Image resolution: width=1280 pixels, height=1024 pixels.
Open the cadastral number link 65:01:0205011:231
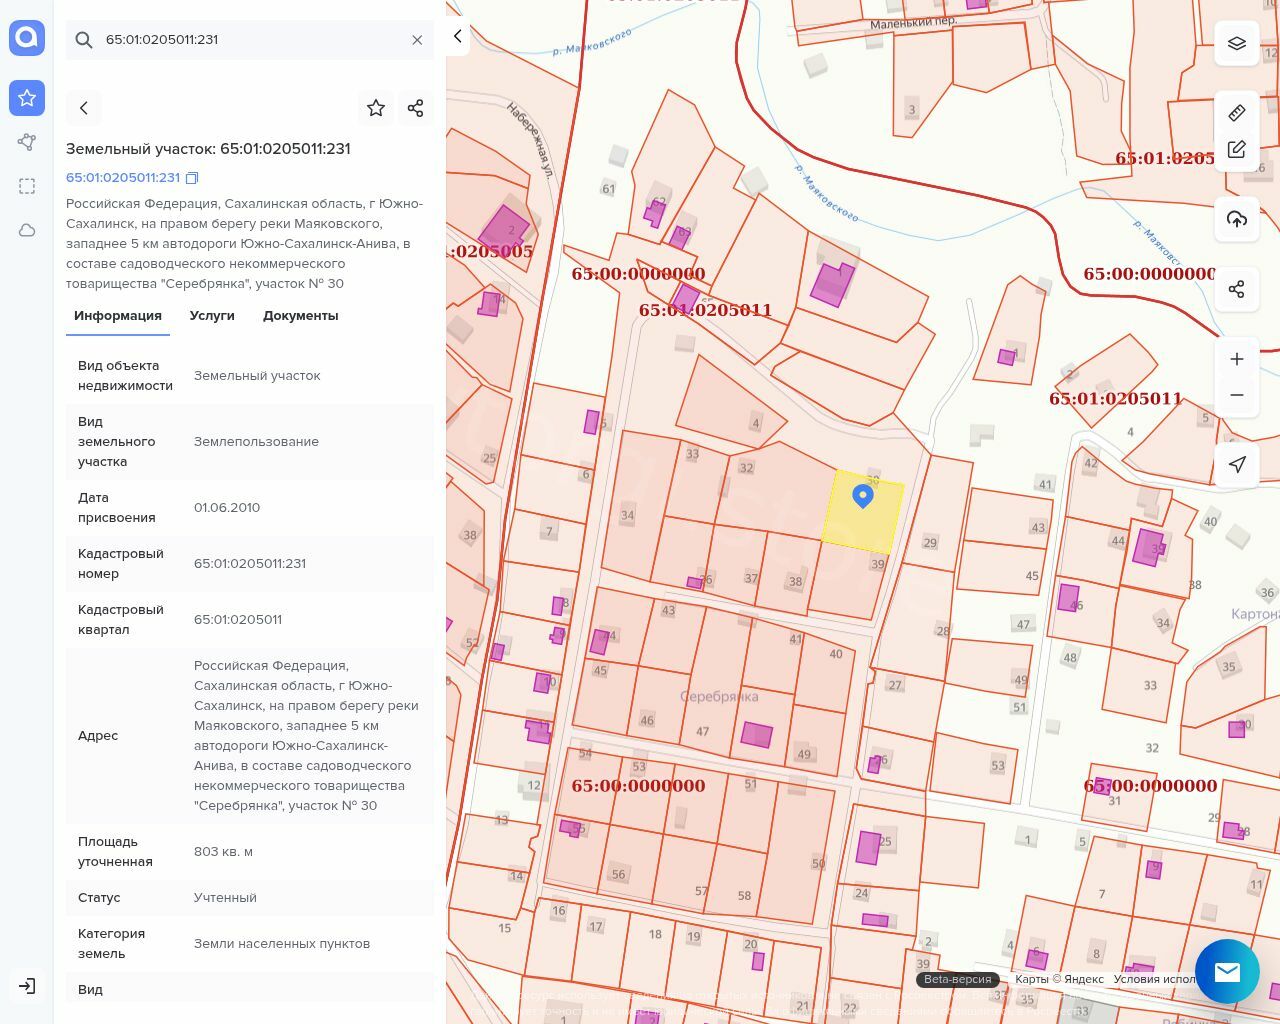(123, 178)
